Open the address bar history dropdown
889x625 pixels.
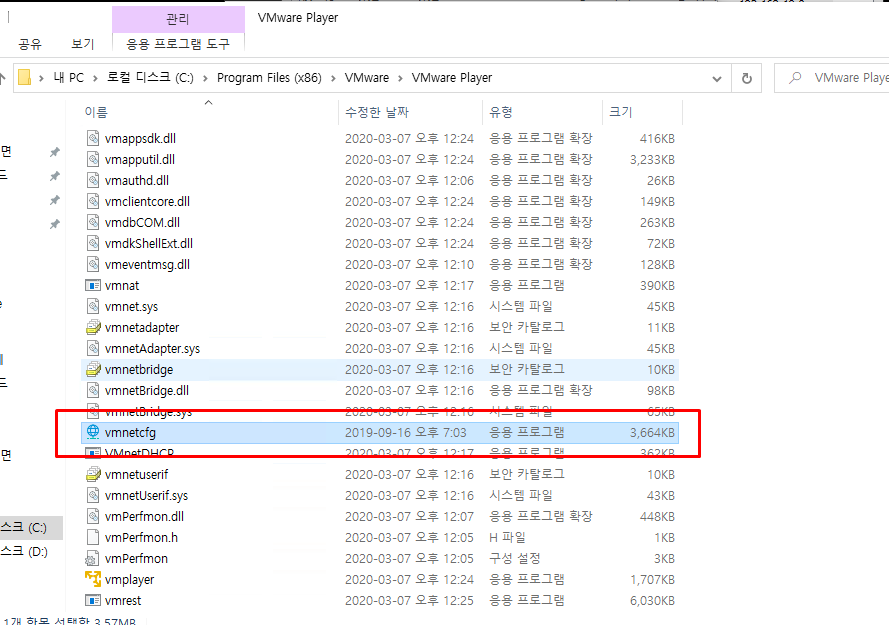click(x=717, y=78)
